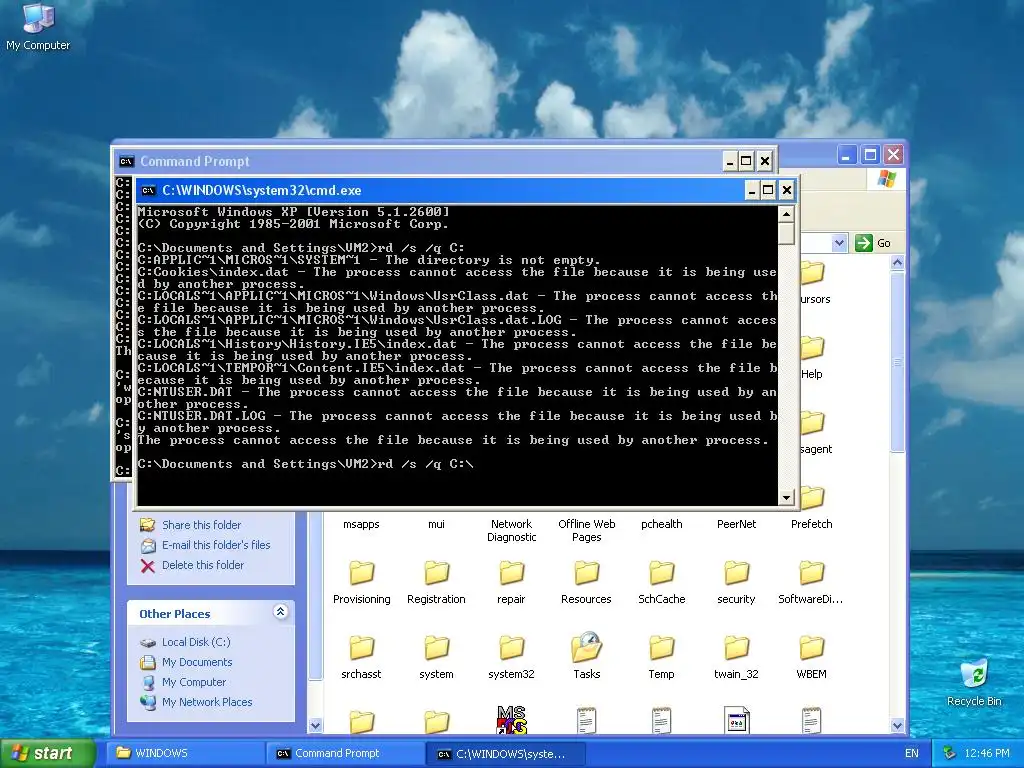1024x768 pixels.
Task: Click the Start button
Action: click(x=48, y=753)
